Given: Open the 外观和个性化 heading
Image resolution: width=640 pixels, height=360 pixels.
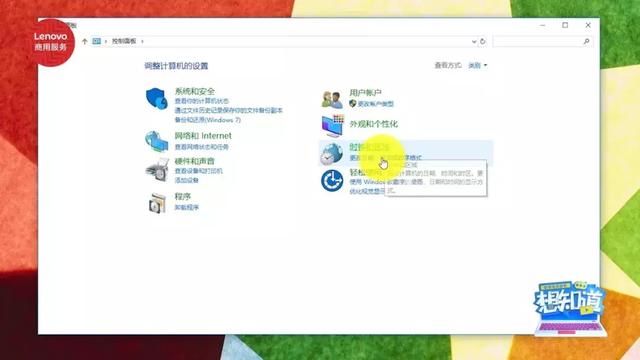Looking at the screenshot, I should 373,124.
